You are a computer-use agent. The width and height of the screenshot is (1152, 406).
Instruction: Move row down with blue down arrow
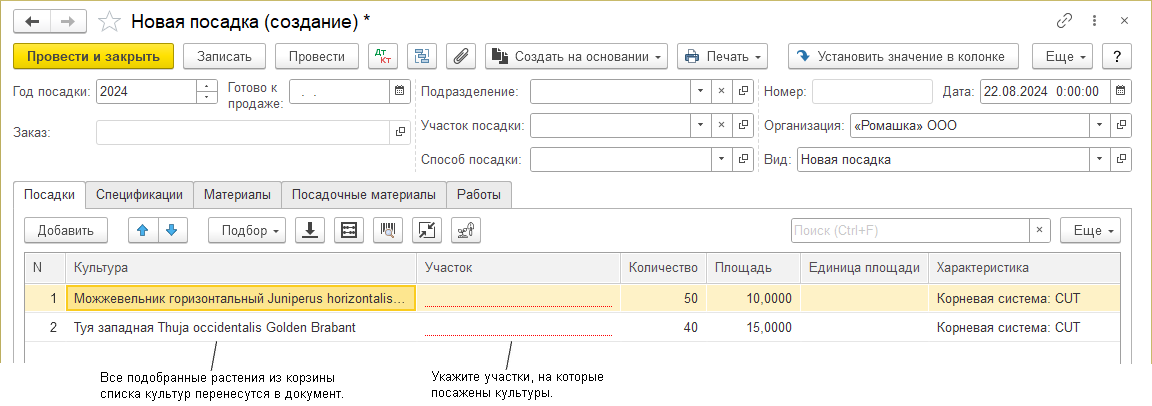tap(172, 230)
